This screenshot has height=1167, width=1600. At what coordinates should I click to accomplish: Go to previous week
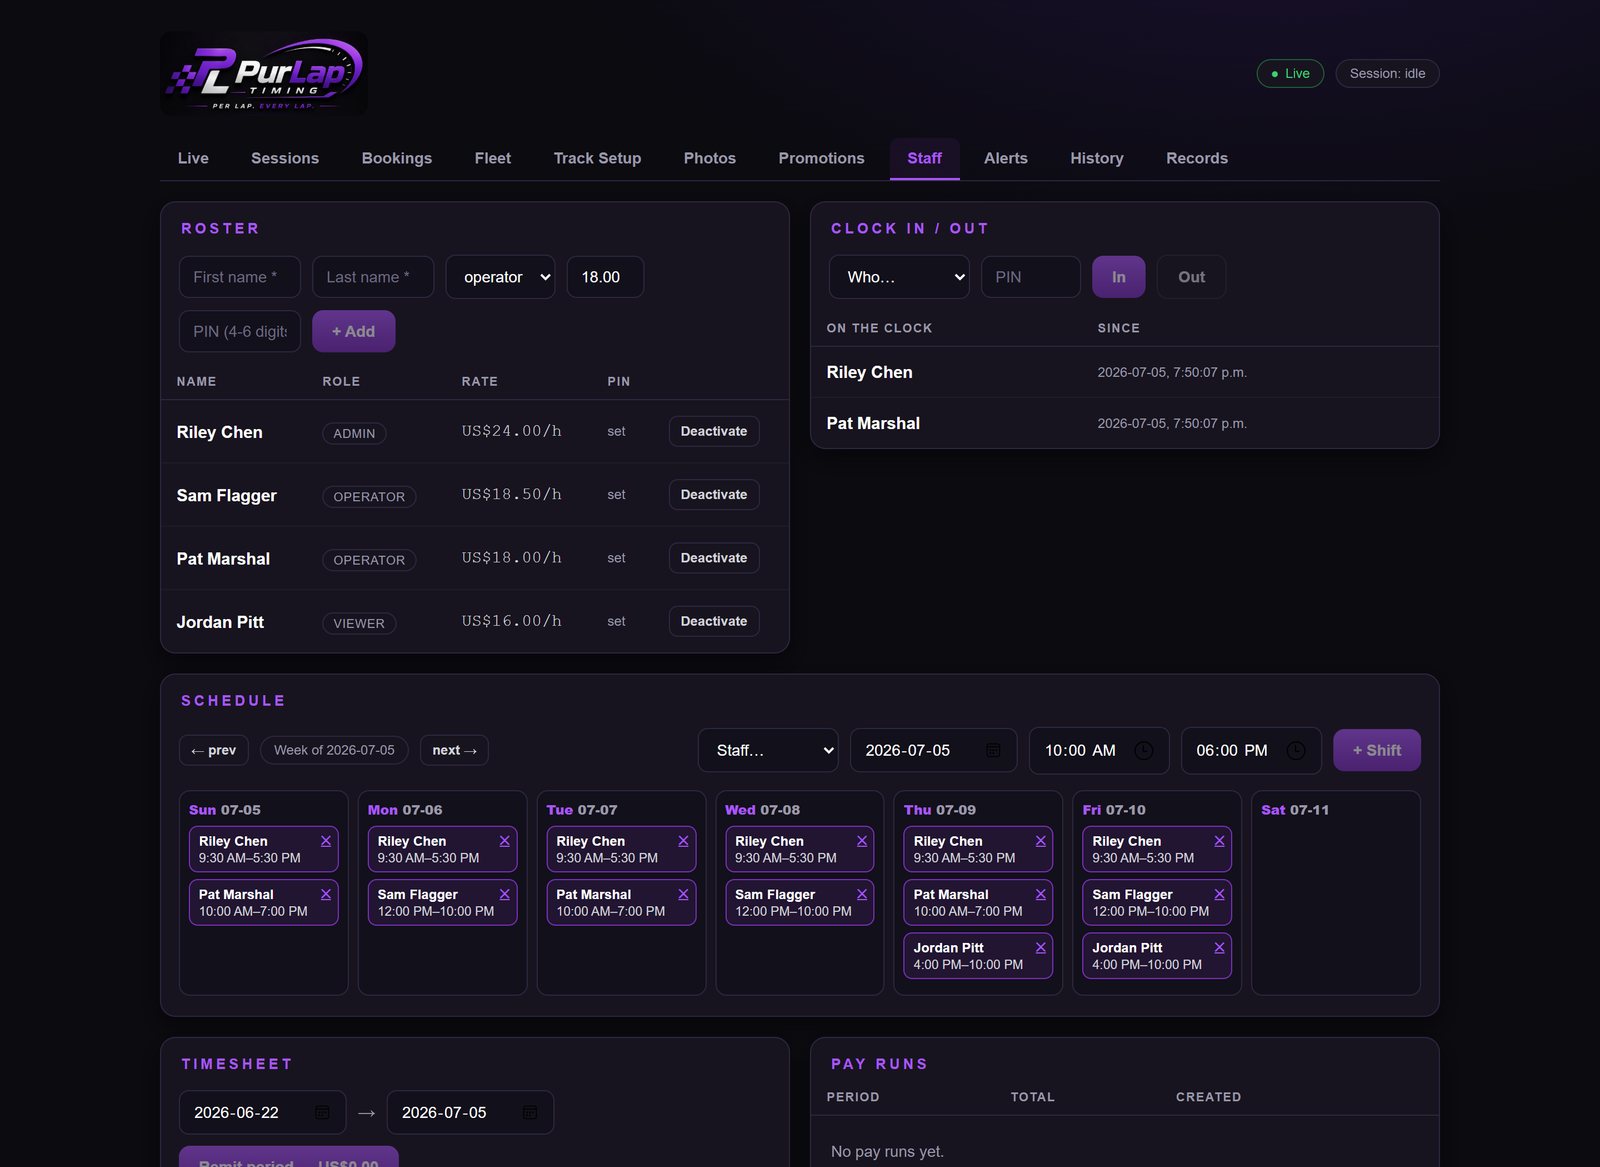pos(214,750)
